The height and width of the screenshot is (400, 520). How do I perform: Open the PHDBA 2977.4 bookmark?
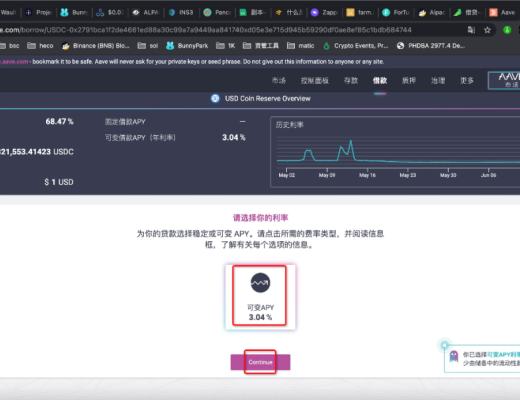point(431,46)
